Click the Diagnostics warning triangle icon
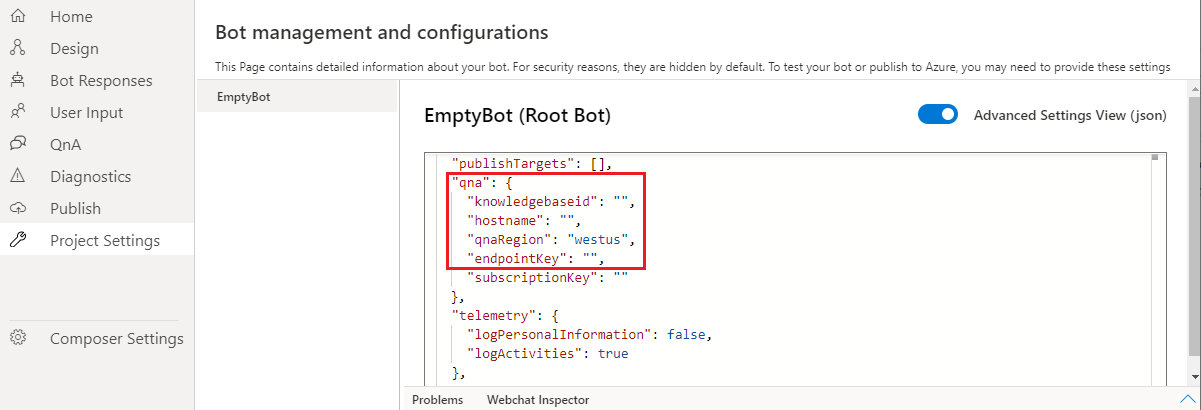This screenshot has width=1201, height=410. click(17, 176)
